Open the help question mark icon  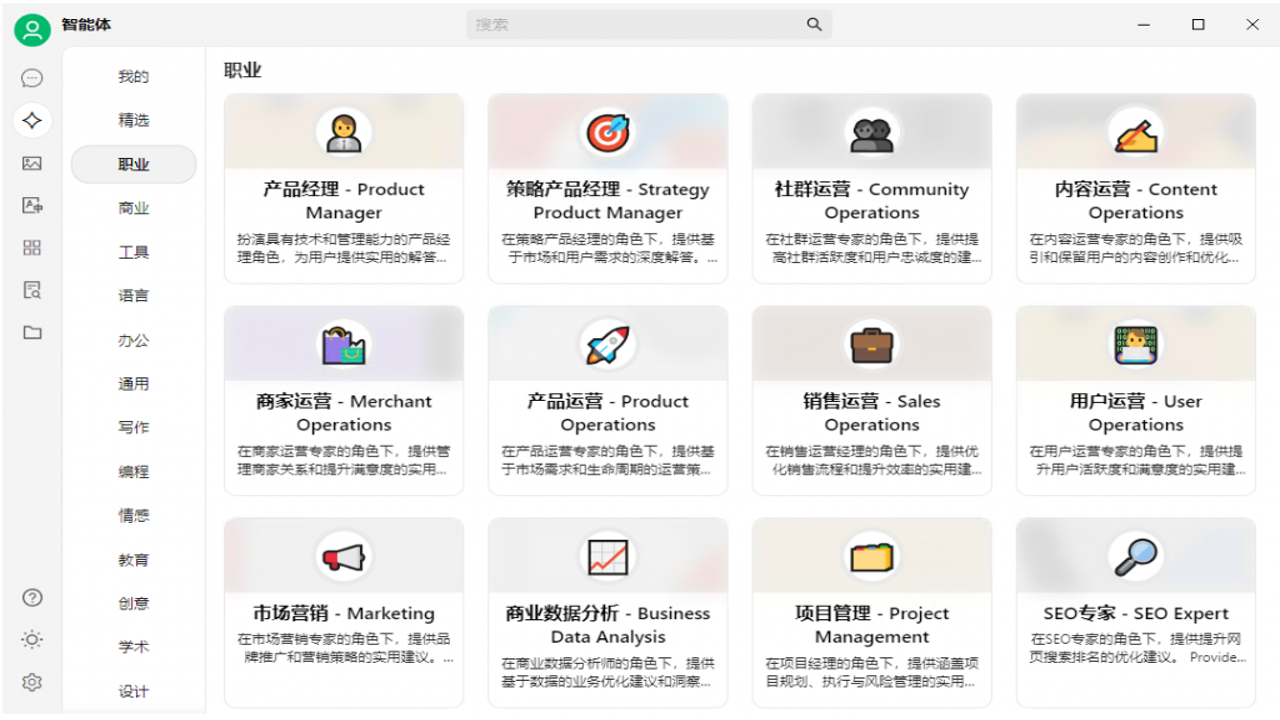click(x=32, y=598)
